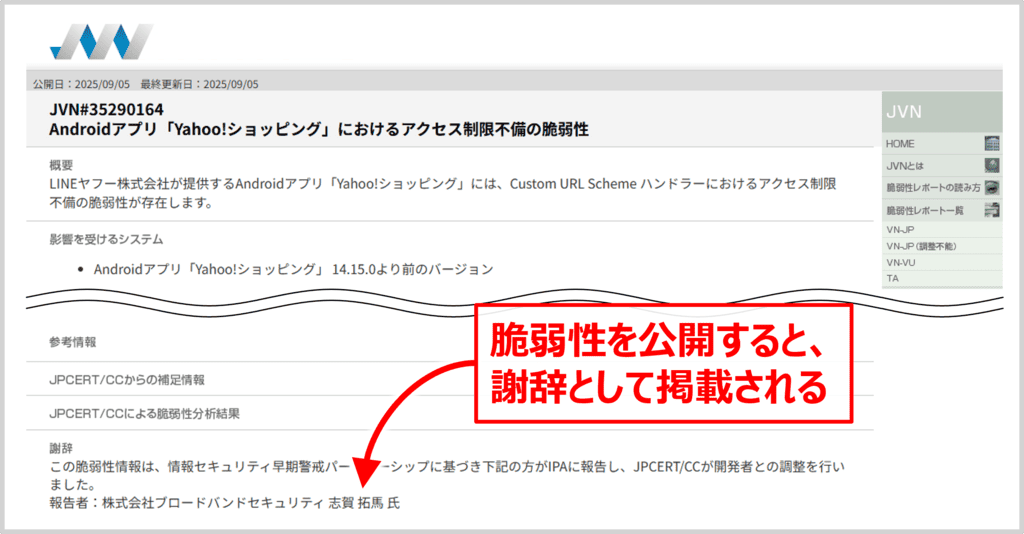Viewport: 1024px width, 534px height.
Task: Click the LINEヤフー株式会社 overview paragraph
Action: (x=443, y=193)
